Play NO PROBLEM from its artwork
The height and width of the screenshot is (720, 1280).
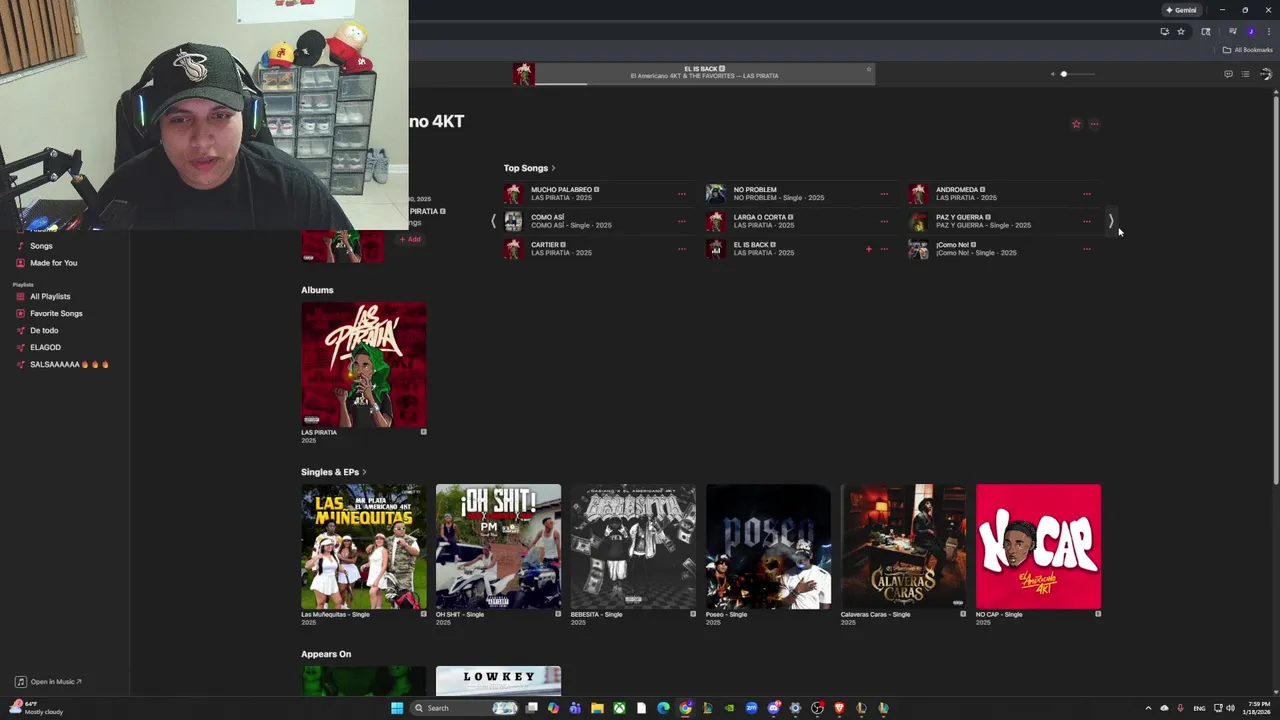point(715,194)
